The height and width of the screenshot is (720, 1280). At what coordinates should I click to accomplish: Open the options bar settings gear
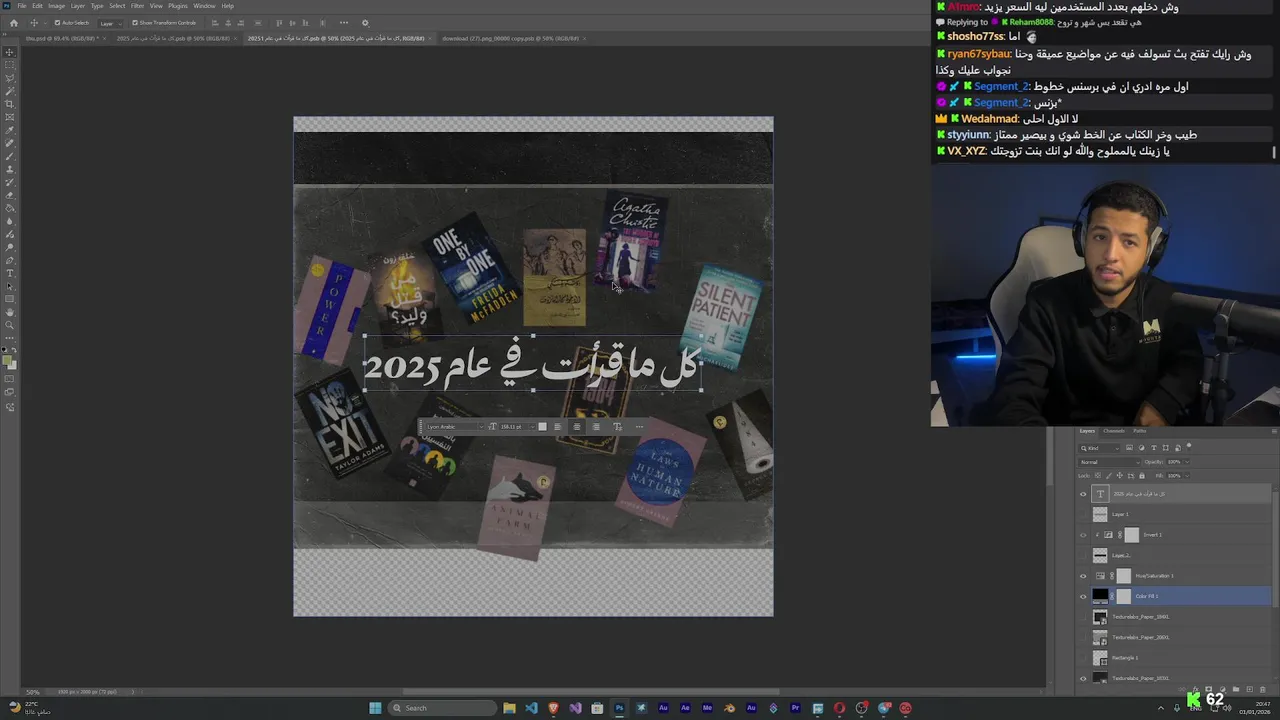coord(365,23)
